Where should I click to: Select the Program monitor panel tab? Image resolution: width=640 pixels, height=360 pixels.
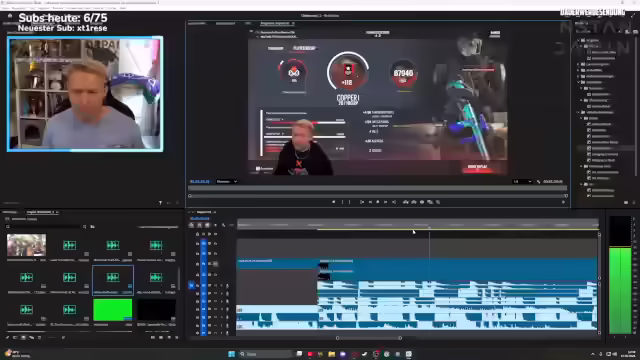tap(275, 23)
